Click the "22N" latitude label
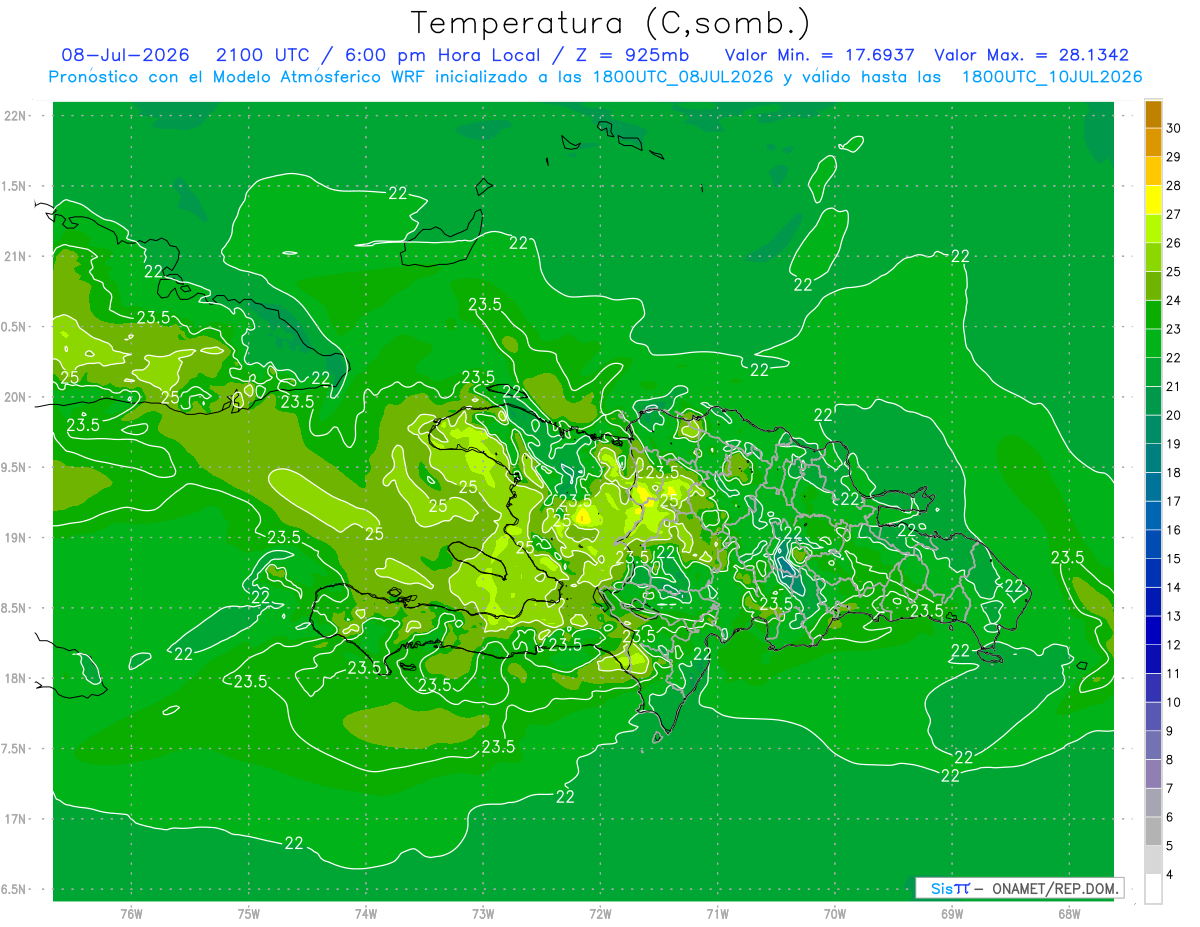1200x927 pixels. [x=16, y=115]
